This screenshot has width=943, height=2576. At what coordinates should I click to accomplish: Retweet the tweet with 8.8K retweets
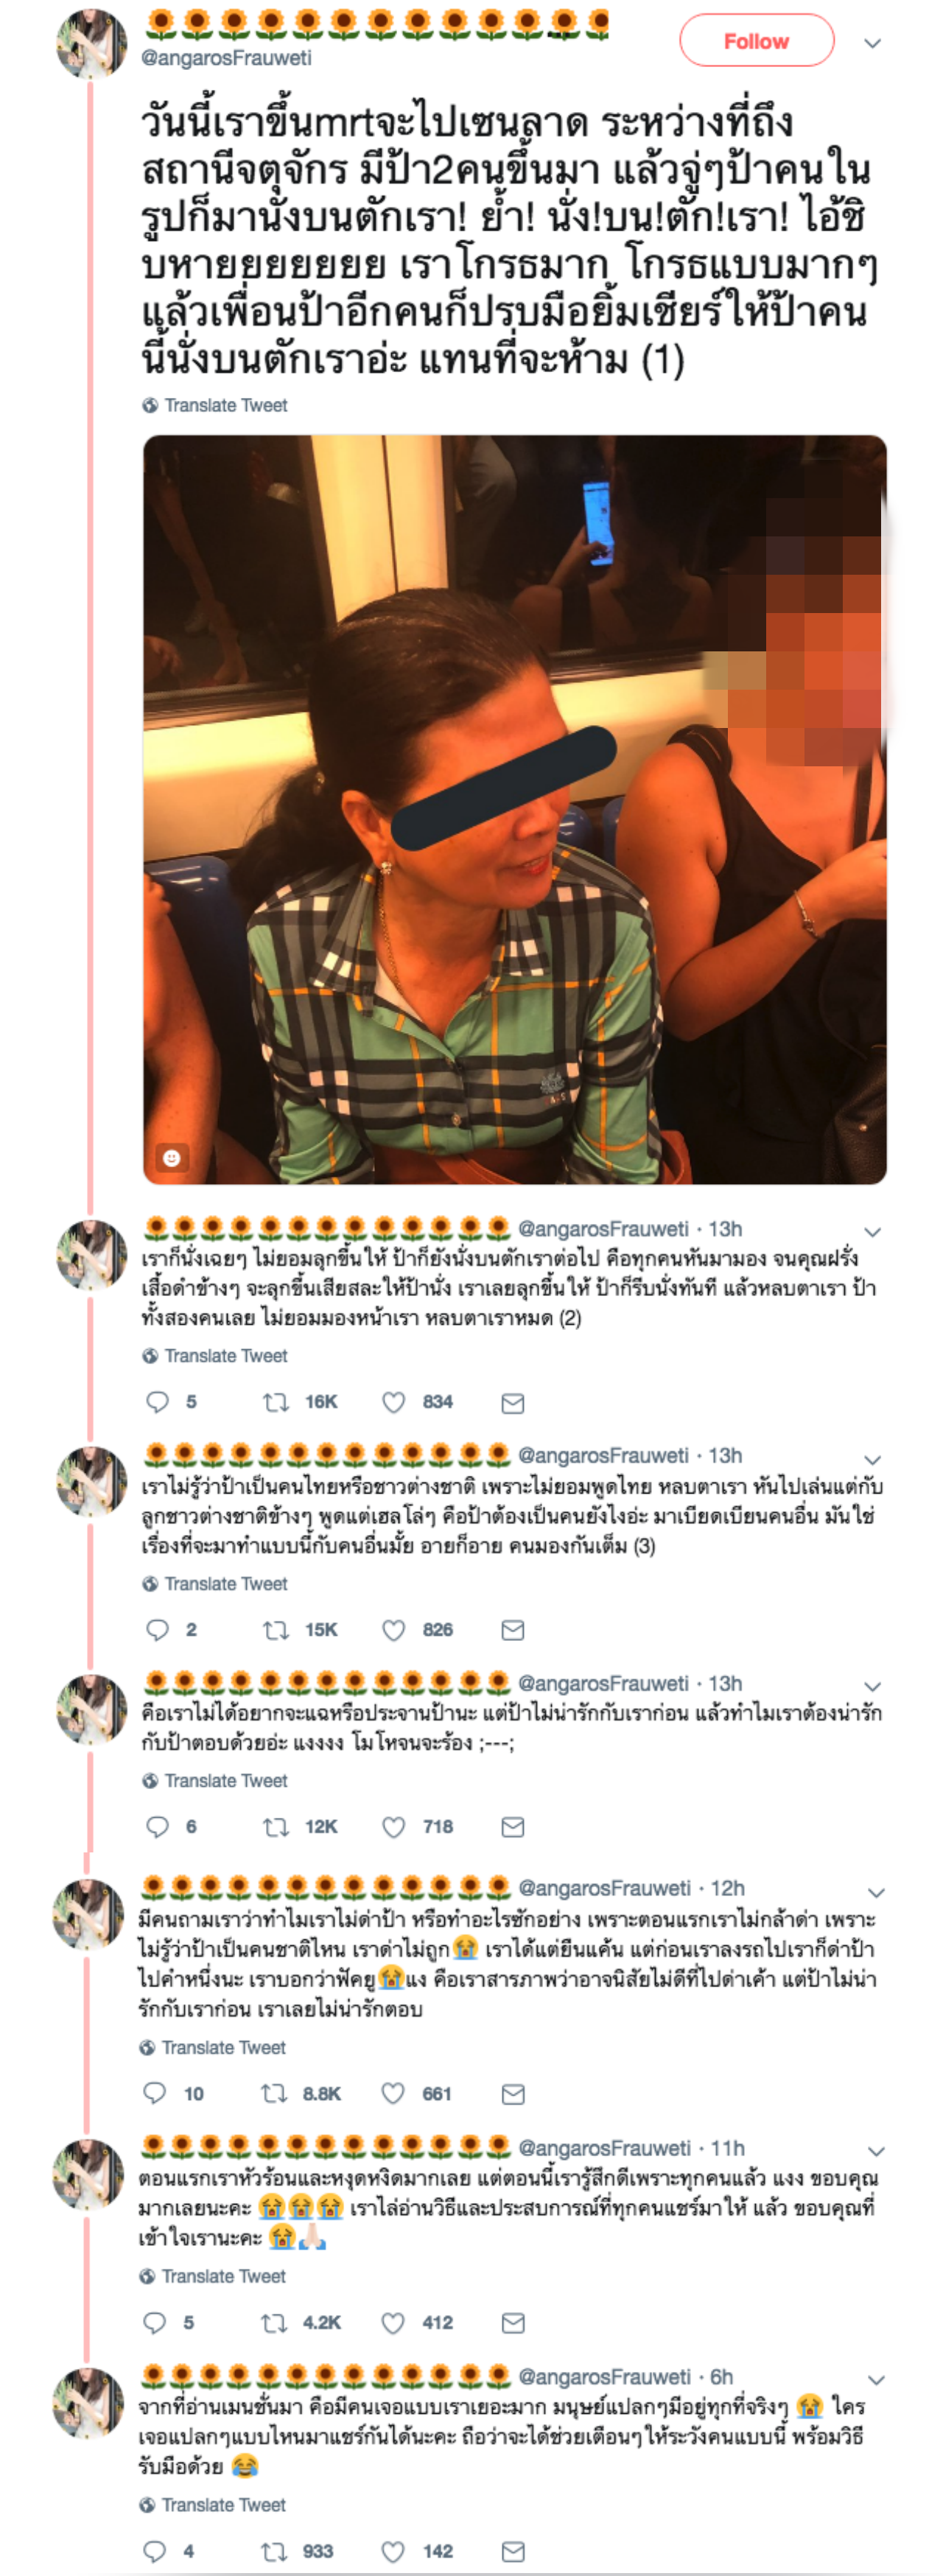[x=273, y=2093]
